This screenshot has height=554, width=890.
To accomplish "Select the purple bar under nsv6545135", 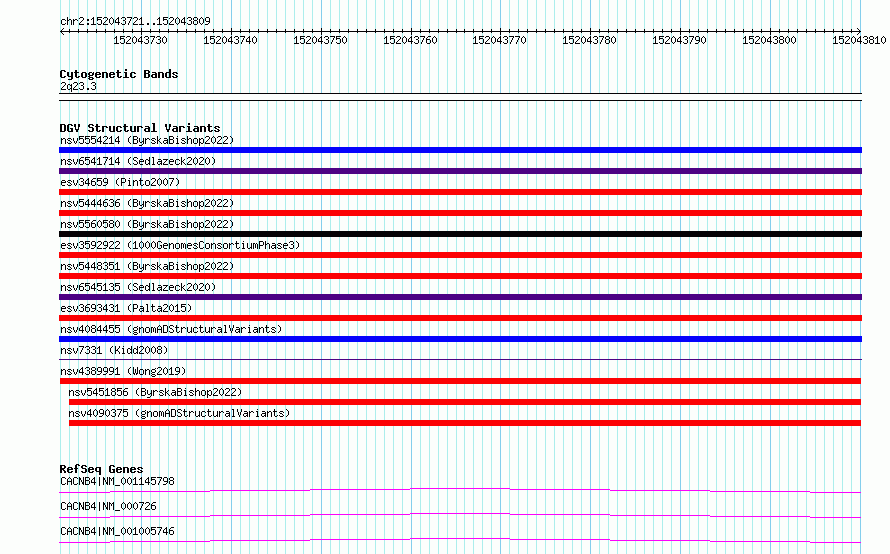I will (x=460, y=297).
